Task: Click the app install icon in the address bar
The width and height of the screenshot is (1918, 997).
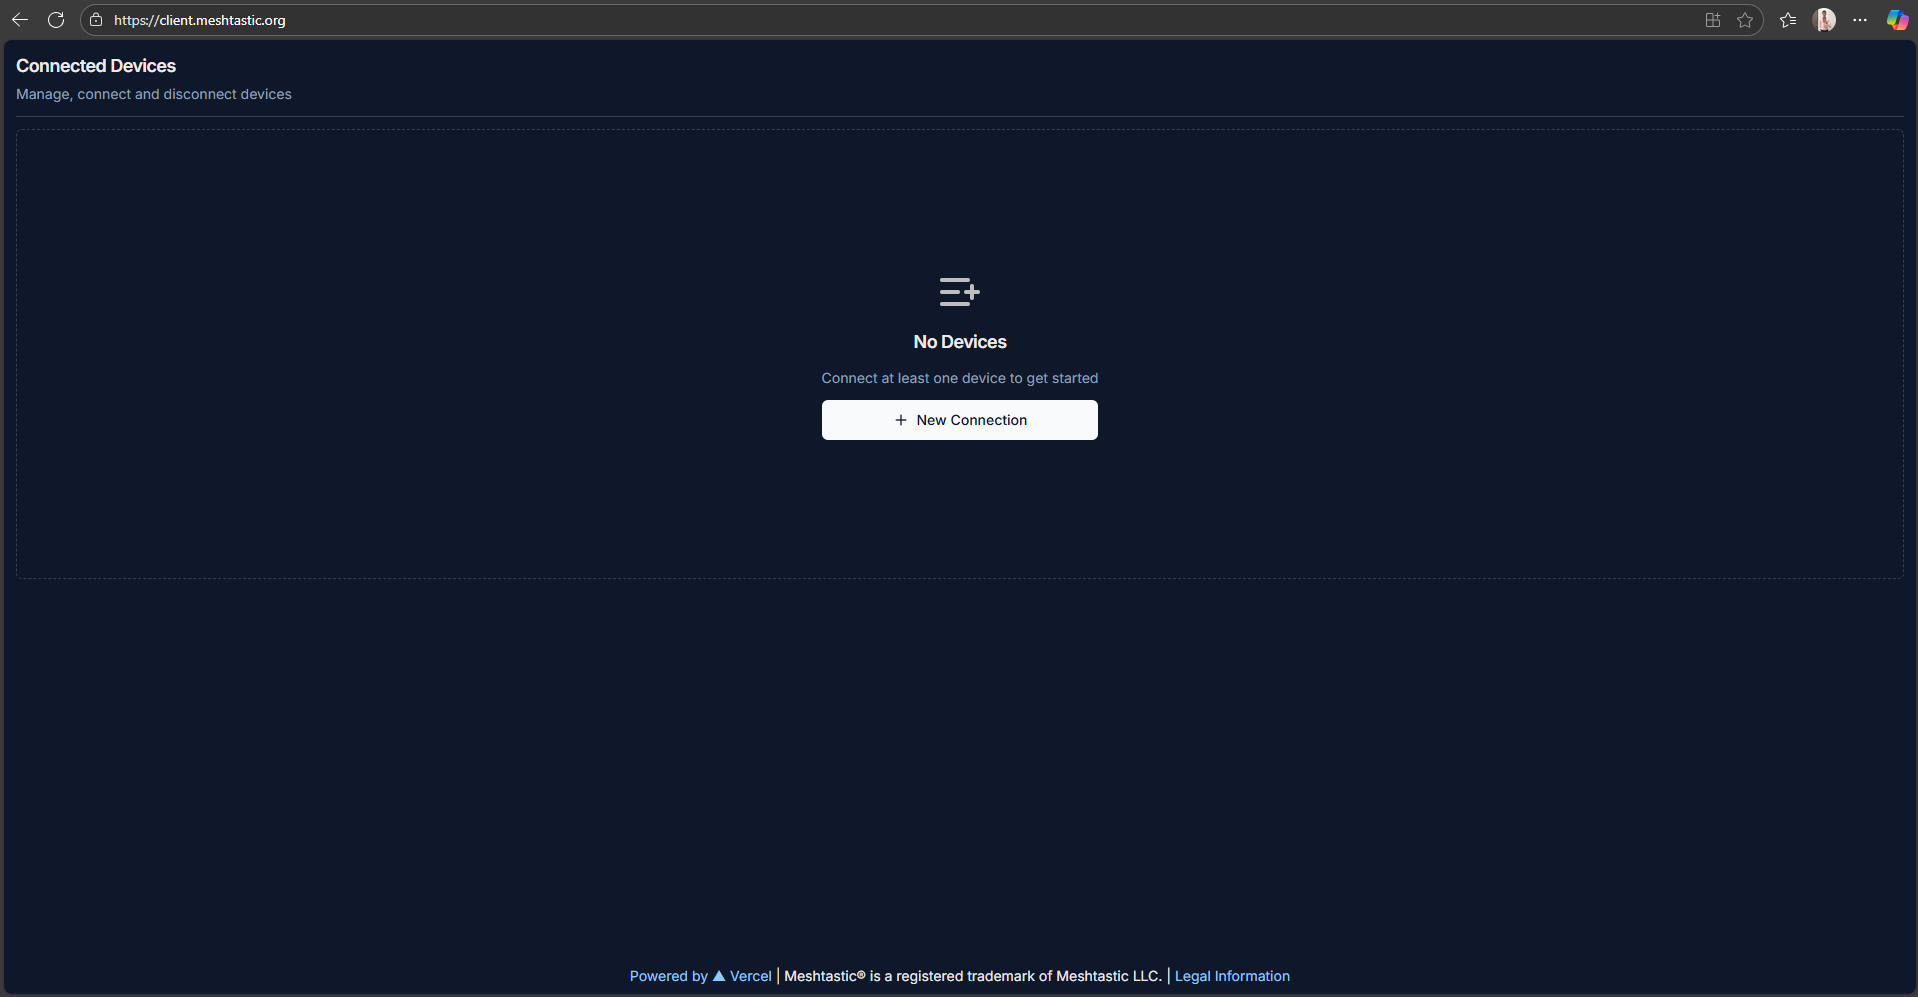Action: coord(1713,20)
